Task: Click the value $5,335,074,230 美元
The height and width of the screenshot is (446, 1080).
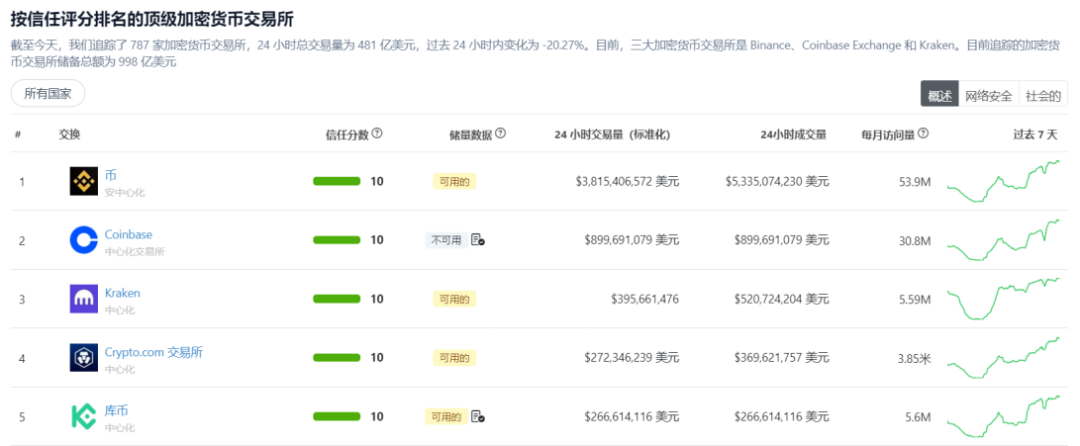Action: [x=777, y=182]
